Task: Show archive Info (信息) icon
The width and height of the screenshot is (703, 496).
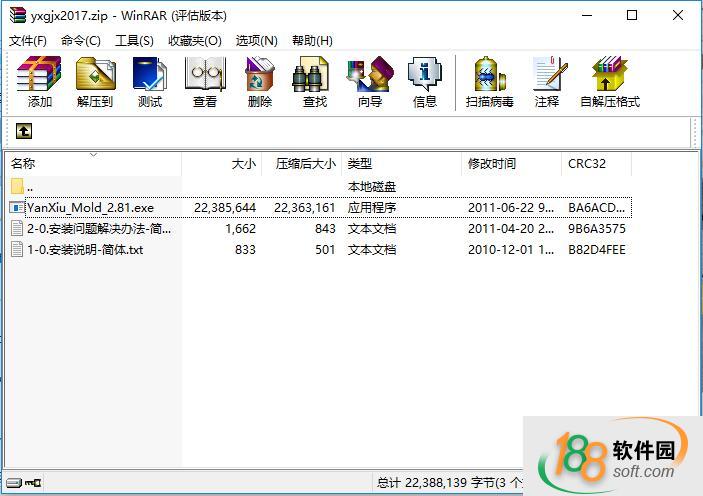Action: 425,82
